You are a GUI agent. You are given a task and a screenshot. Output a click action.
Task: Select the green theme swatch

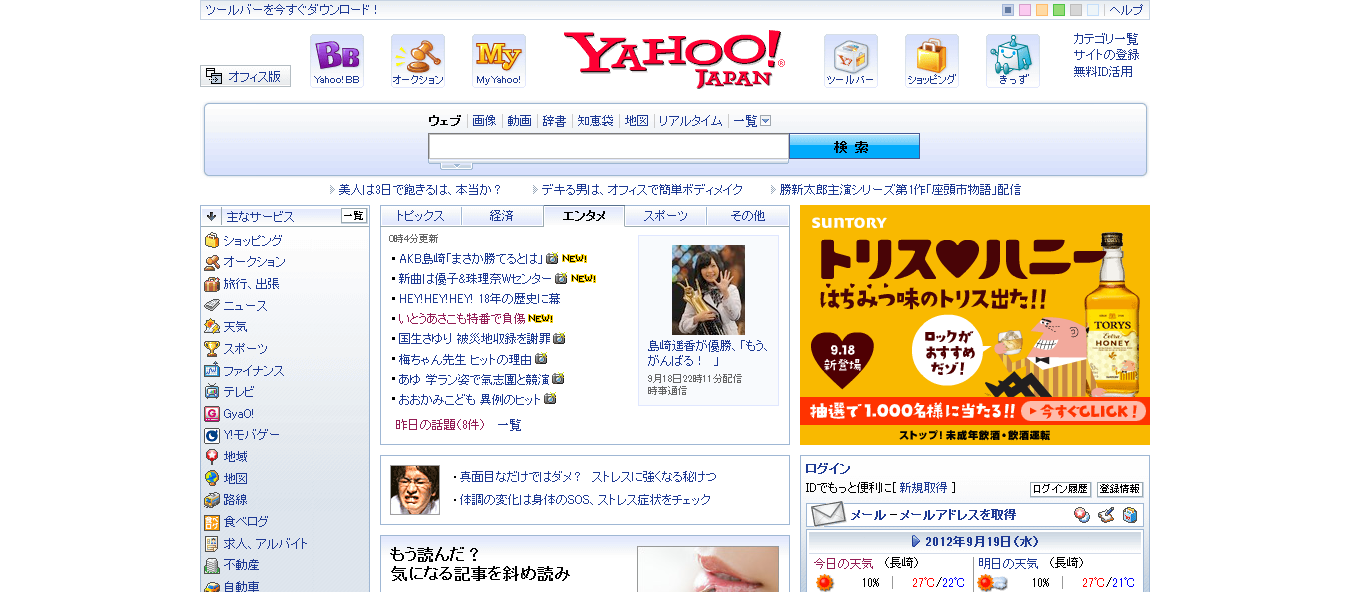pyautogui.click(x=1059, y=10)
